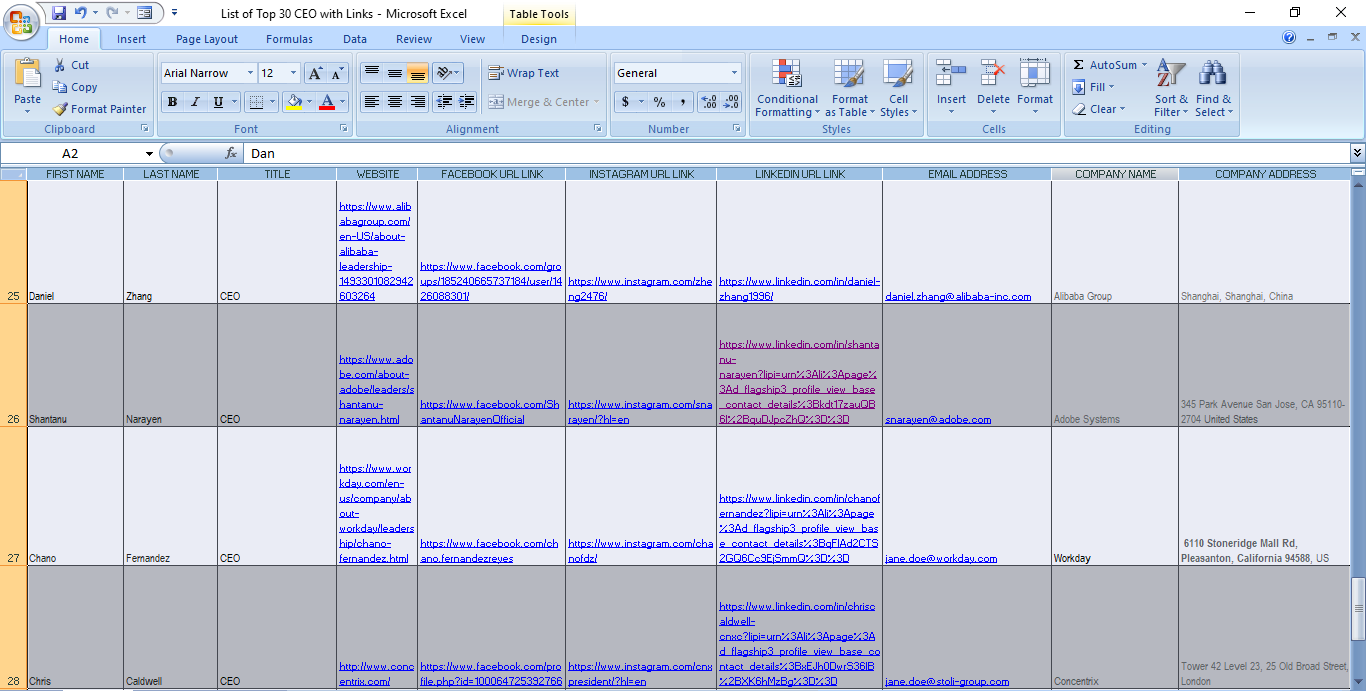Screen dimensions: 1366x691
Task: Decrease the cell indent
Action: click(444, 102)
